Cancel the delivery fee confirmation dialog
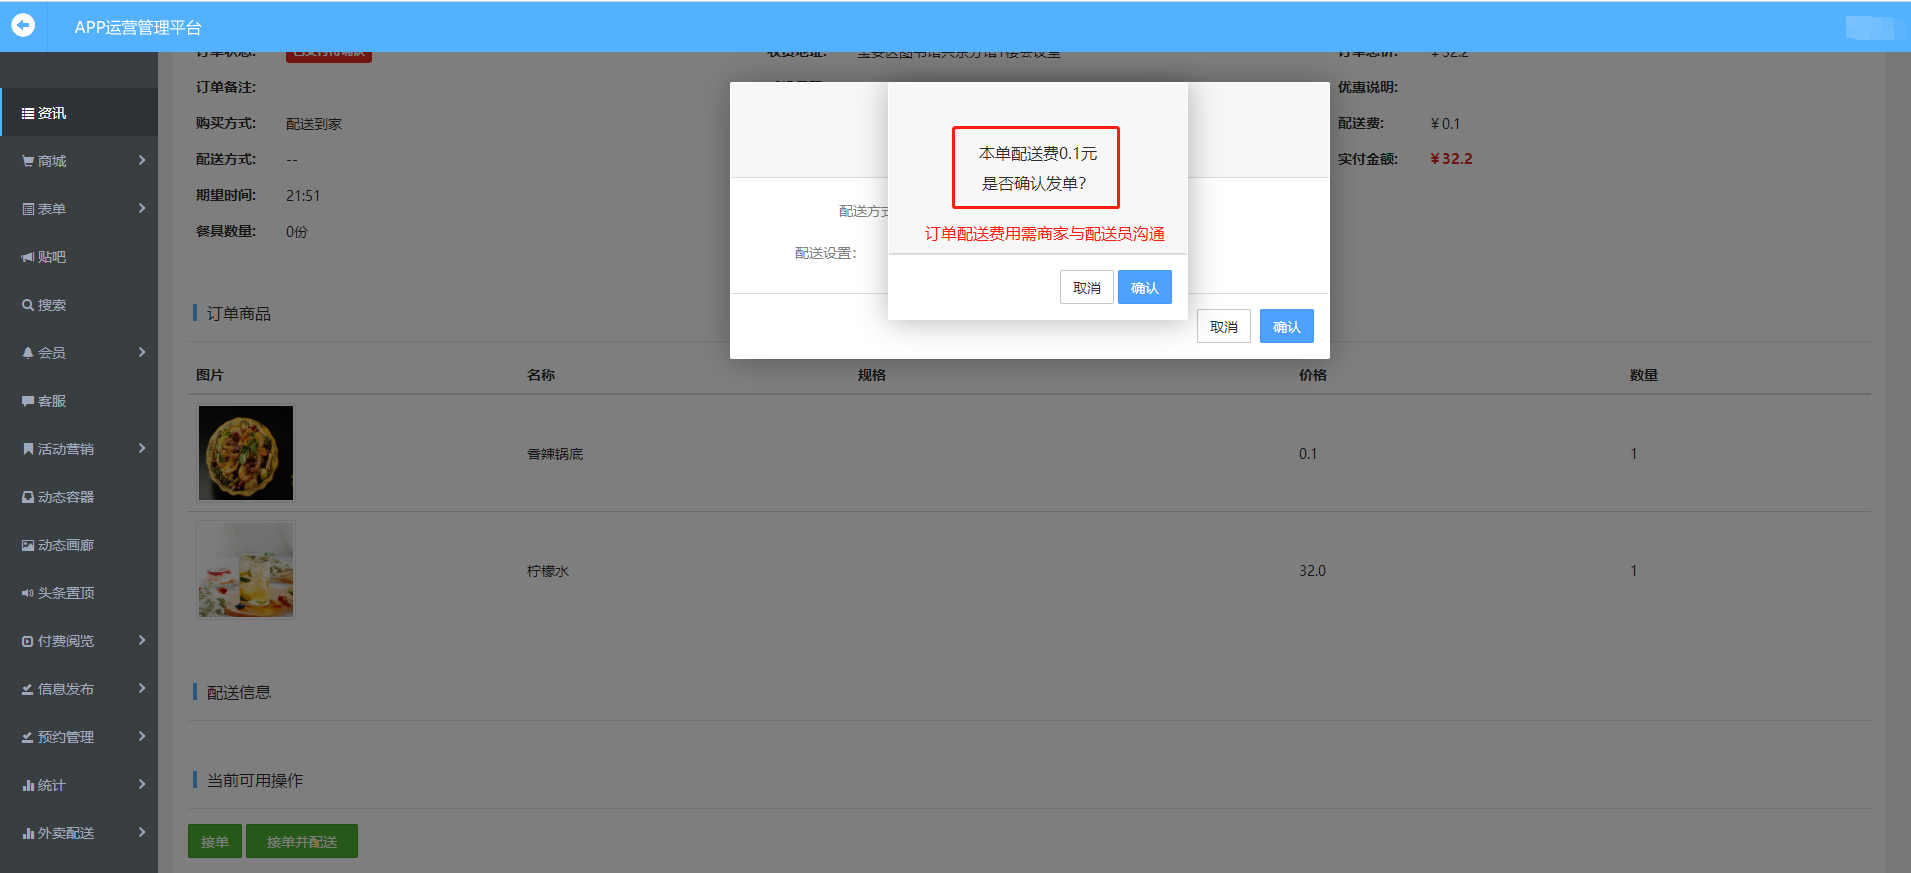The width and height of the screenshot is (1911, 873). pyautogui.click(x=1086, y=288)
